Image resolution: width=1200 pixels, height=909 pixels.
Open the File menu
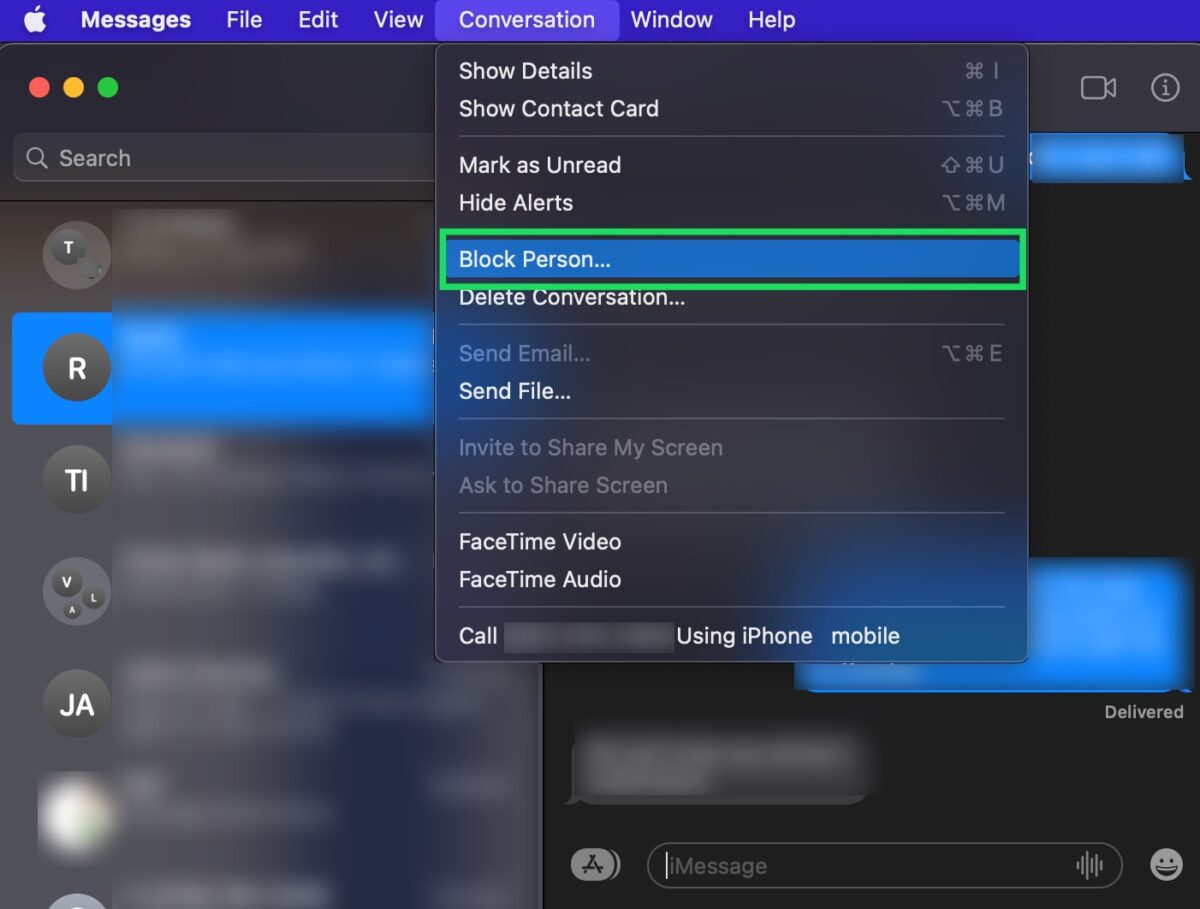pos(244,20)
